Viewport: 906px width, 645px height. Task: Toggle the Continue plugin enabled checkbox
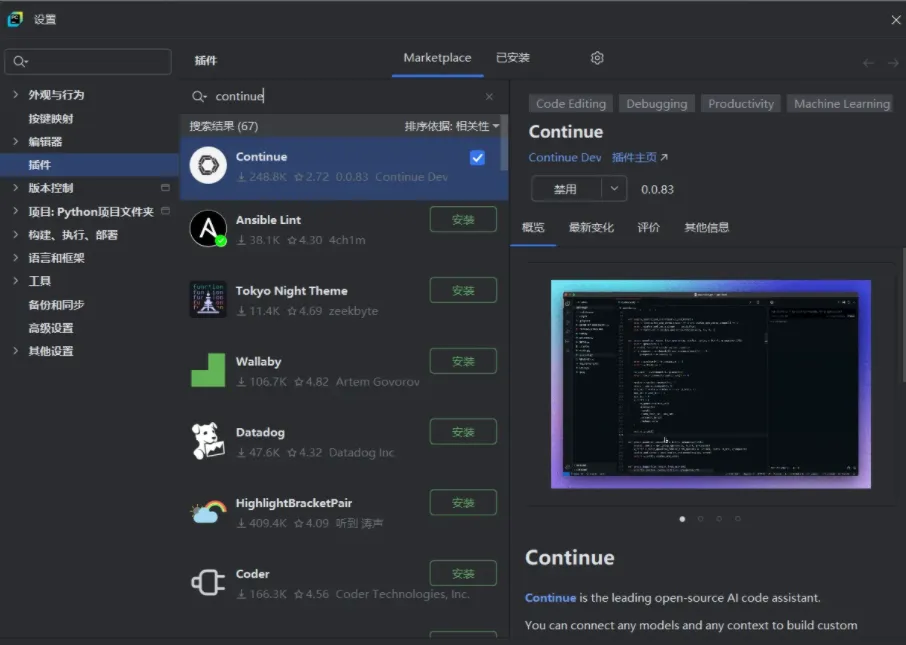pyautogui.click(x=477, y=158)
